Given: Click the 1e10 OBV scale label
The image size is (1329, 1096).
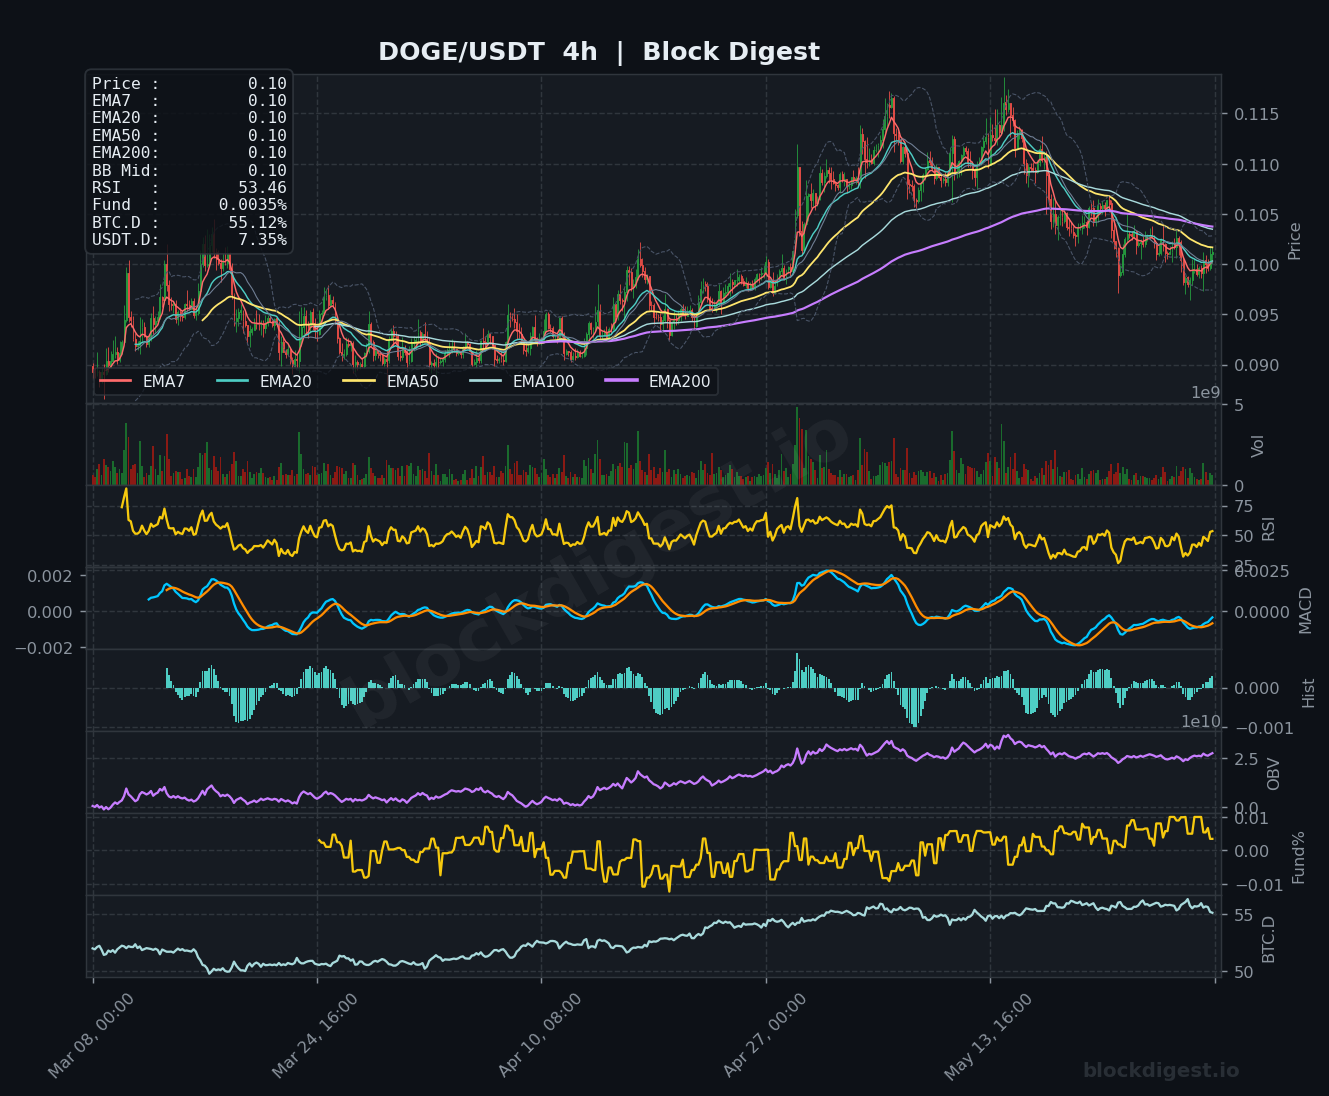Looking at the screenshot, I should (1201, 722).
